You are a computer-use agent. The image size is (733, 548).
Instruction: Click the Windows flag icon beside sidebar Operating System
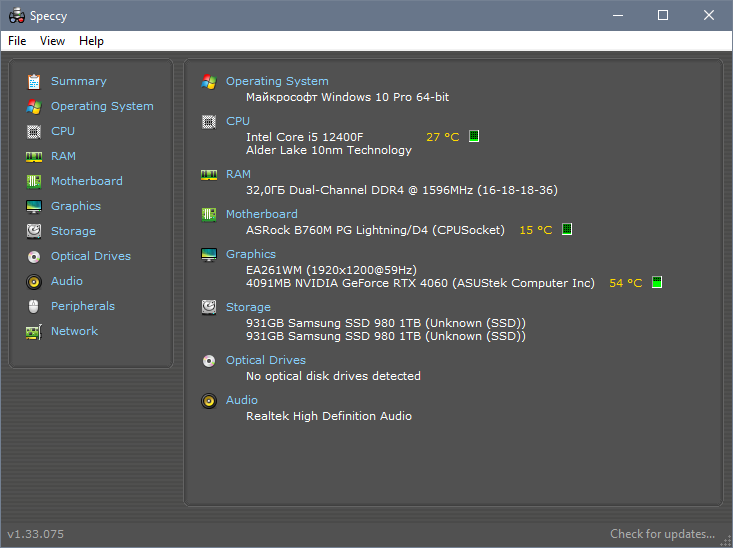(x=34, y=107)
